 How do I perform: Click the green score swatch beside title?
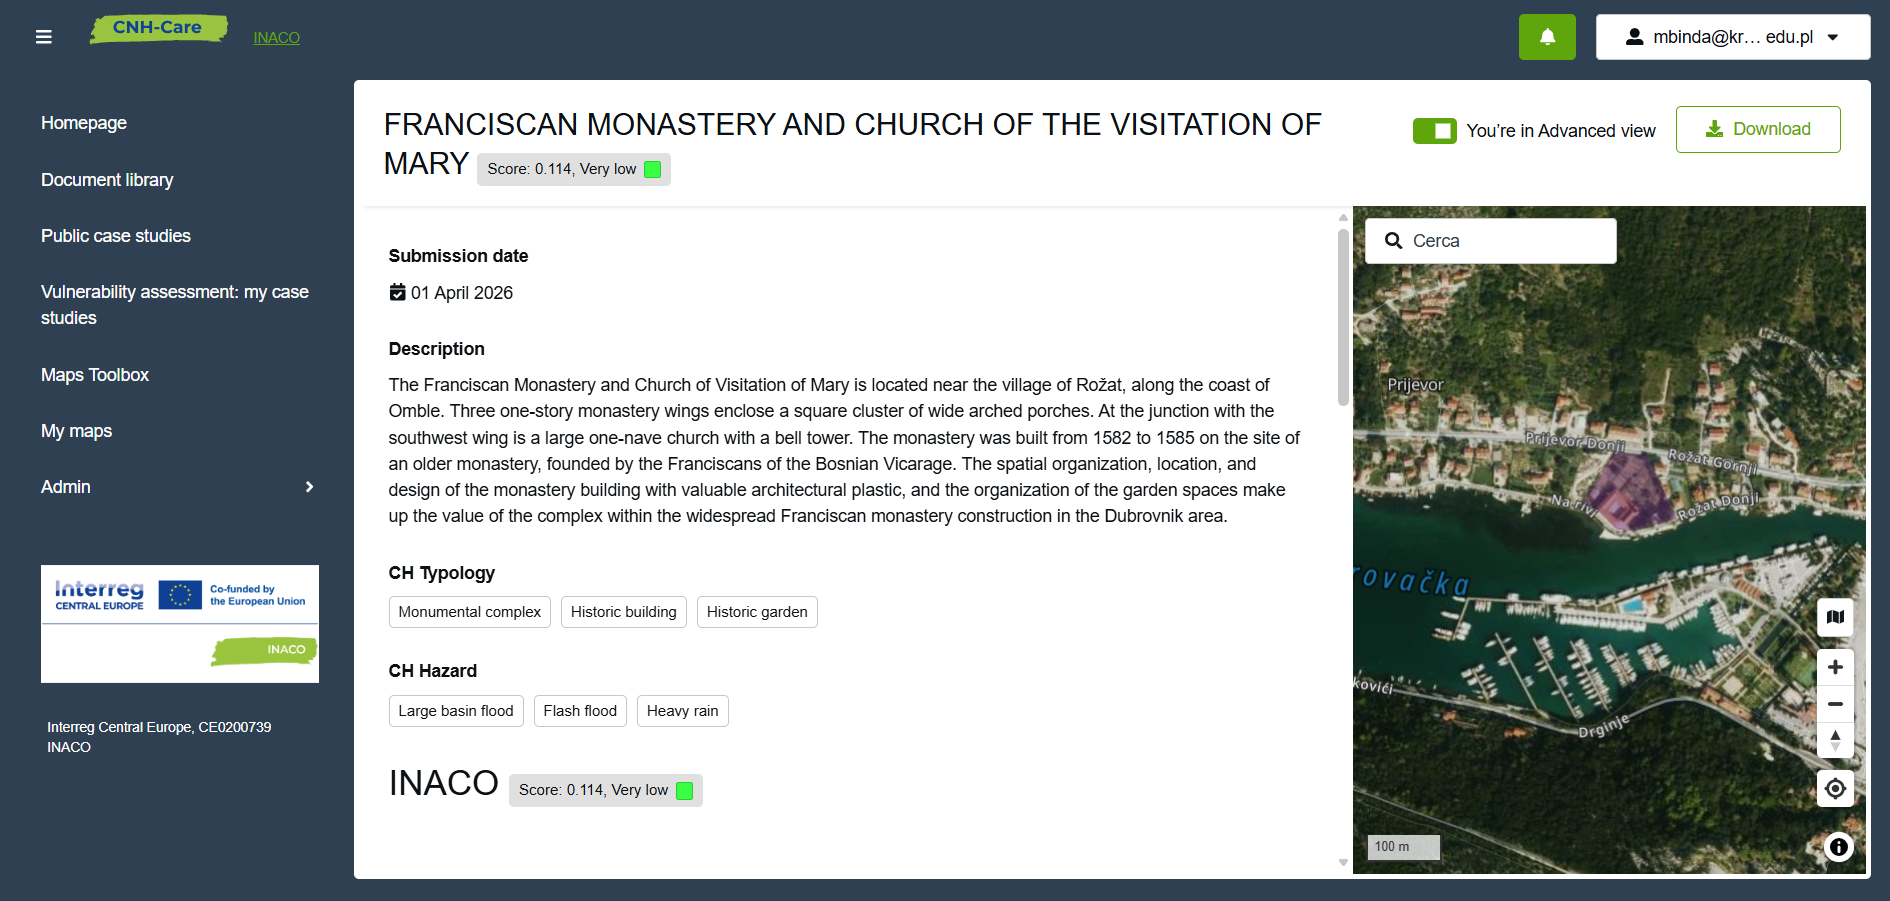click(653, 170)
